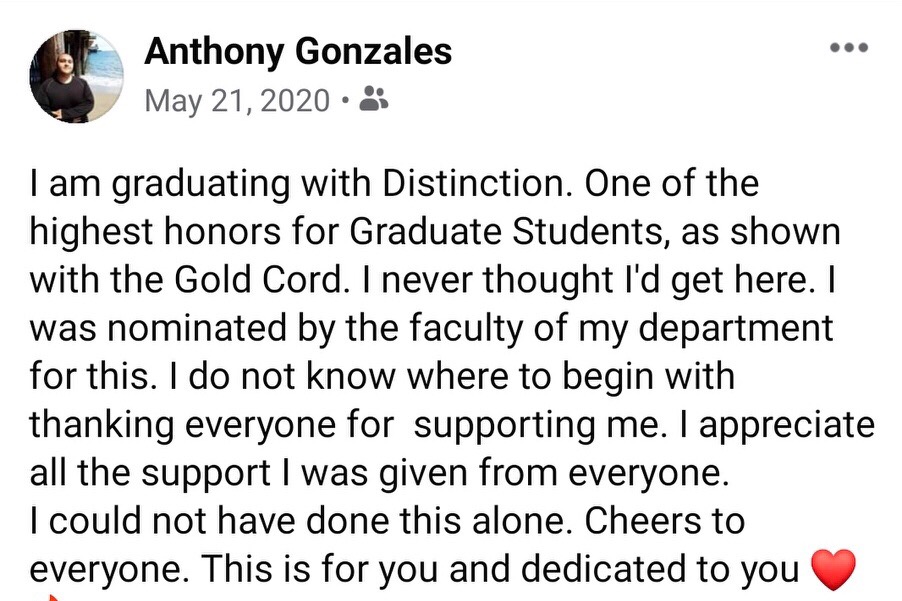The width and height of the screenshot is (902, 601).
Task: Click the "I am graduating" opening words
Action: pos(142,185)
